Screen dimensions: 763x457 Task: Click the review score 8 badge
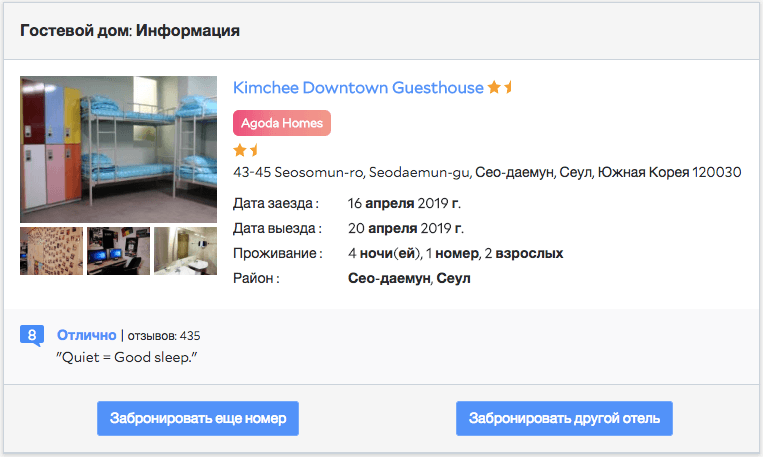[32, 335]
